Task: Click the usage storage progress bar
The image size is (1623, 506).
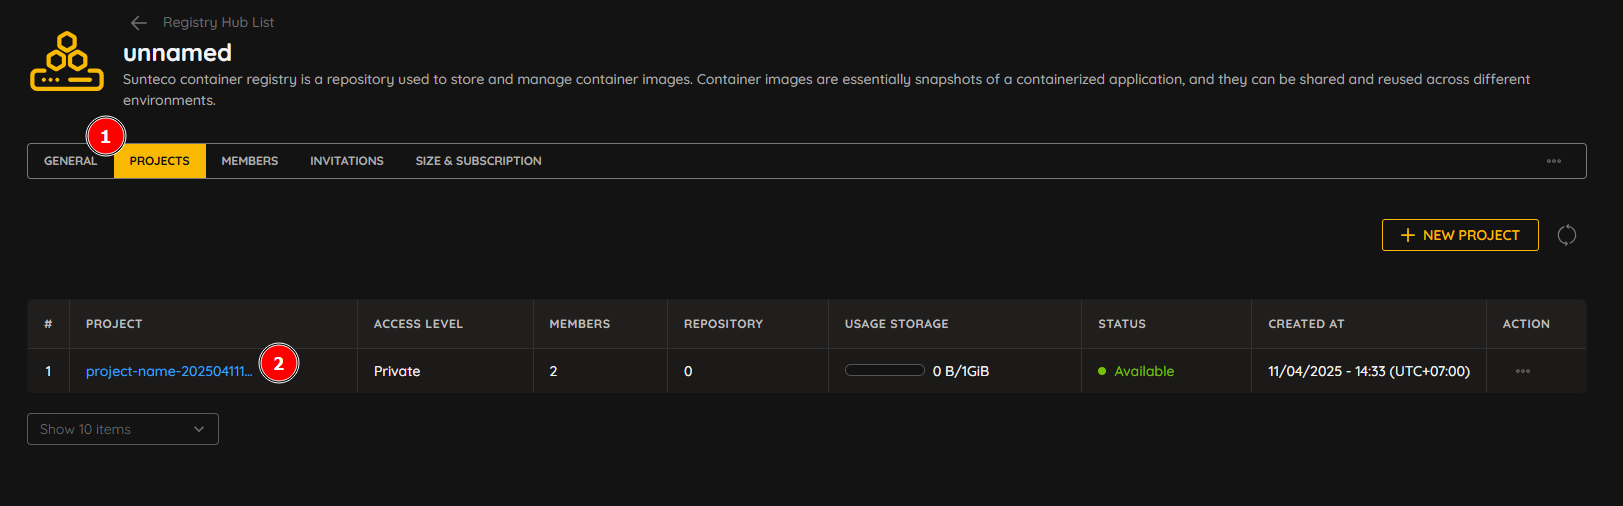Action: click(x=885, y=370)
